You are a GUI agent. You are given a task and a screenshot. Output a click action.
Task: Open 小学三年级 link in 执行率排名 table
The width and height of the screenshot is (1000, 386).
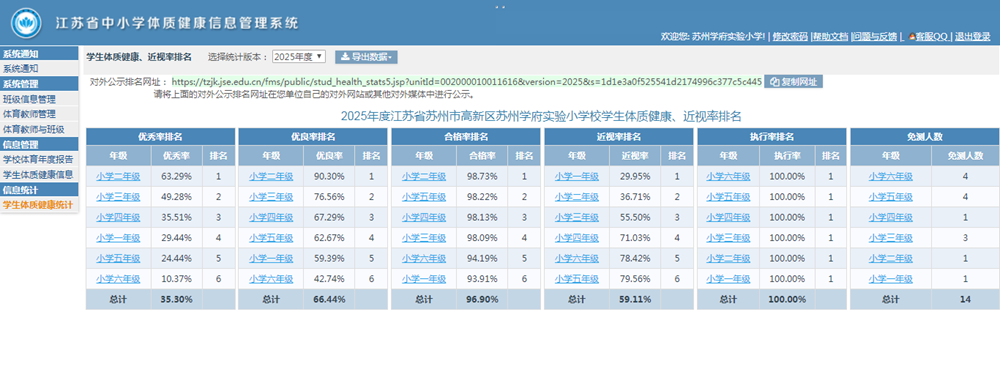tap(729, 238)
